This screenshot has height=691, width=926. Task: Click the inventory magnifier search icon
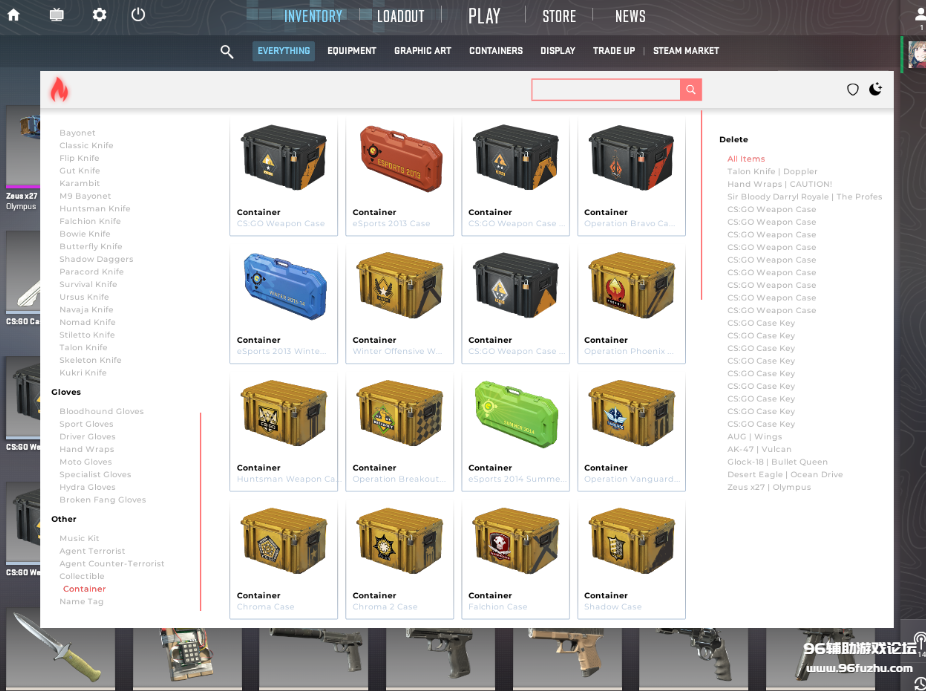tap(227, 51)
